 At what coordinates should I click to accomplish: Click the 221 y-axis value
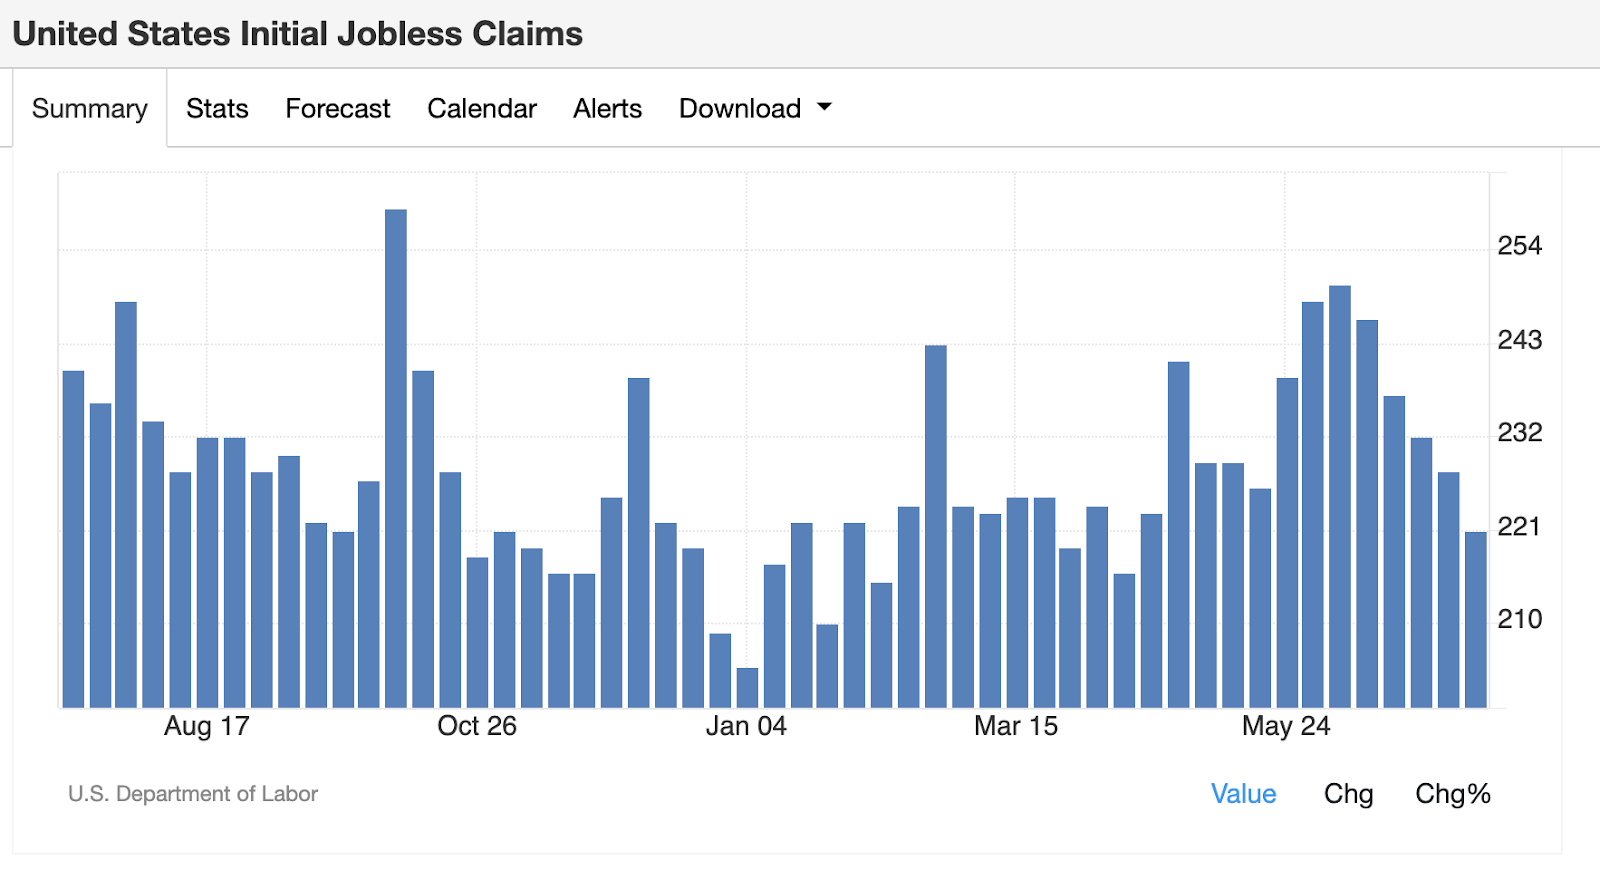point(1519,526)
